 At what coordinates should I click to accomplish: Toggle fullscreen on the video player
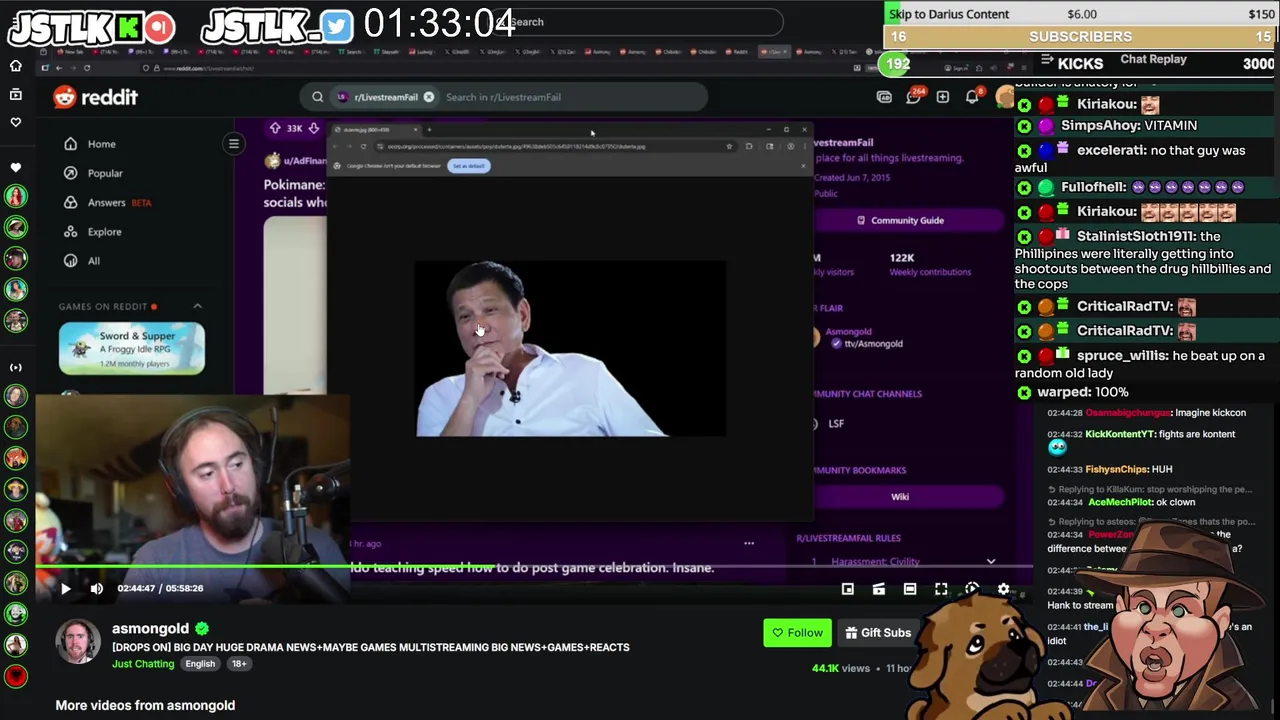pos(941,590)
